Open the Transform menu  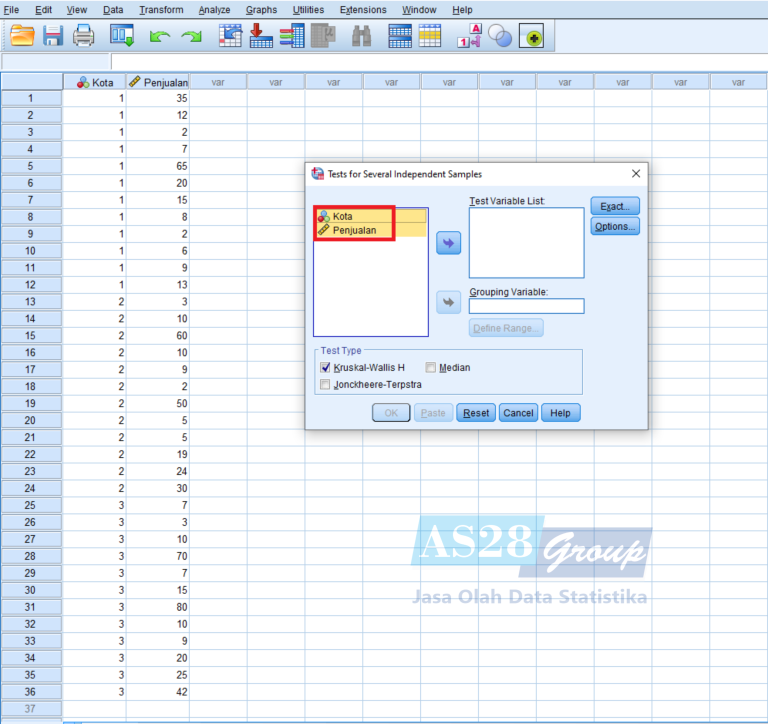click(161, 10)
